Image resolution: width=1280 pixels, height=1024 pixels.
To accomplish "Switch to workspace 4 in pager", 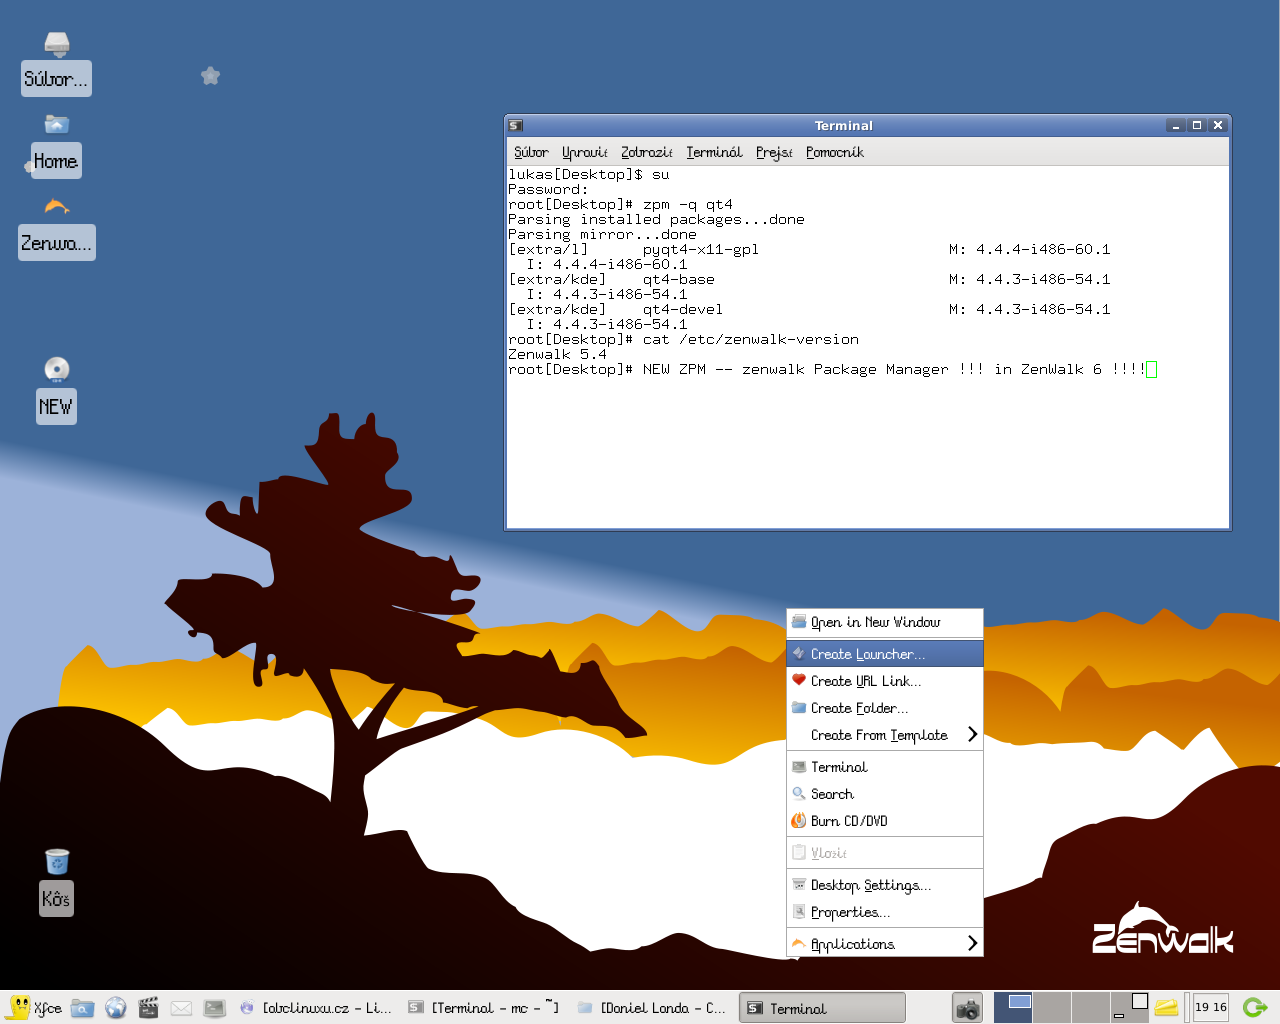I will point(1130,1007).
